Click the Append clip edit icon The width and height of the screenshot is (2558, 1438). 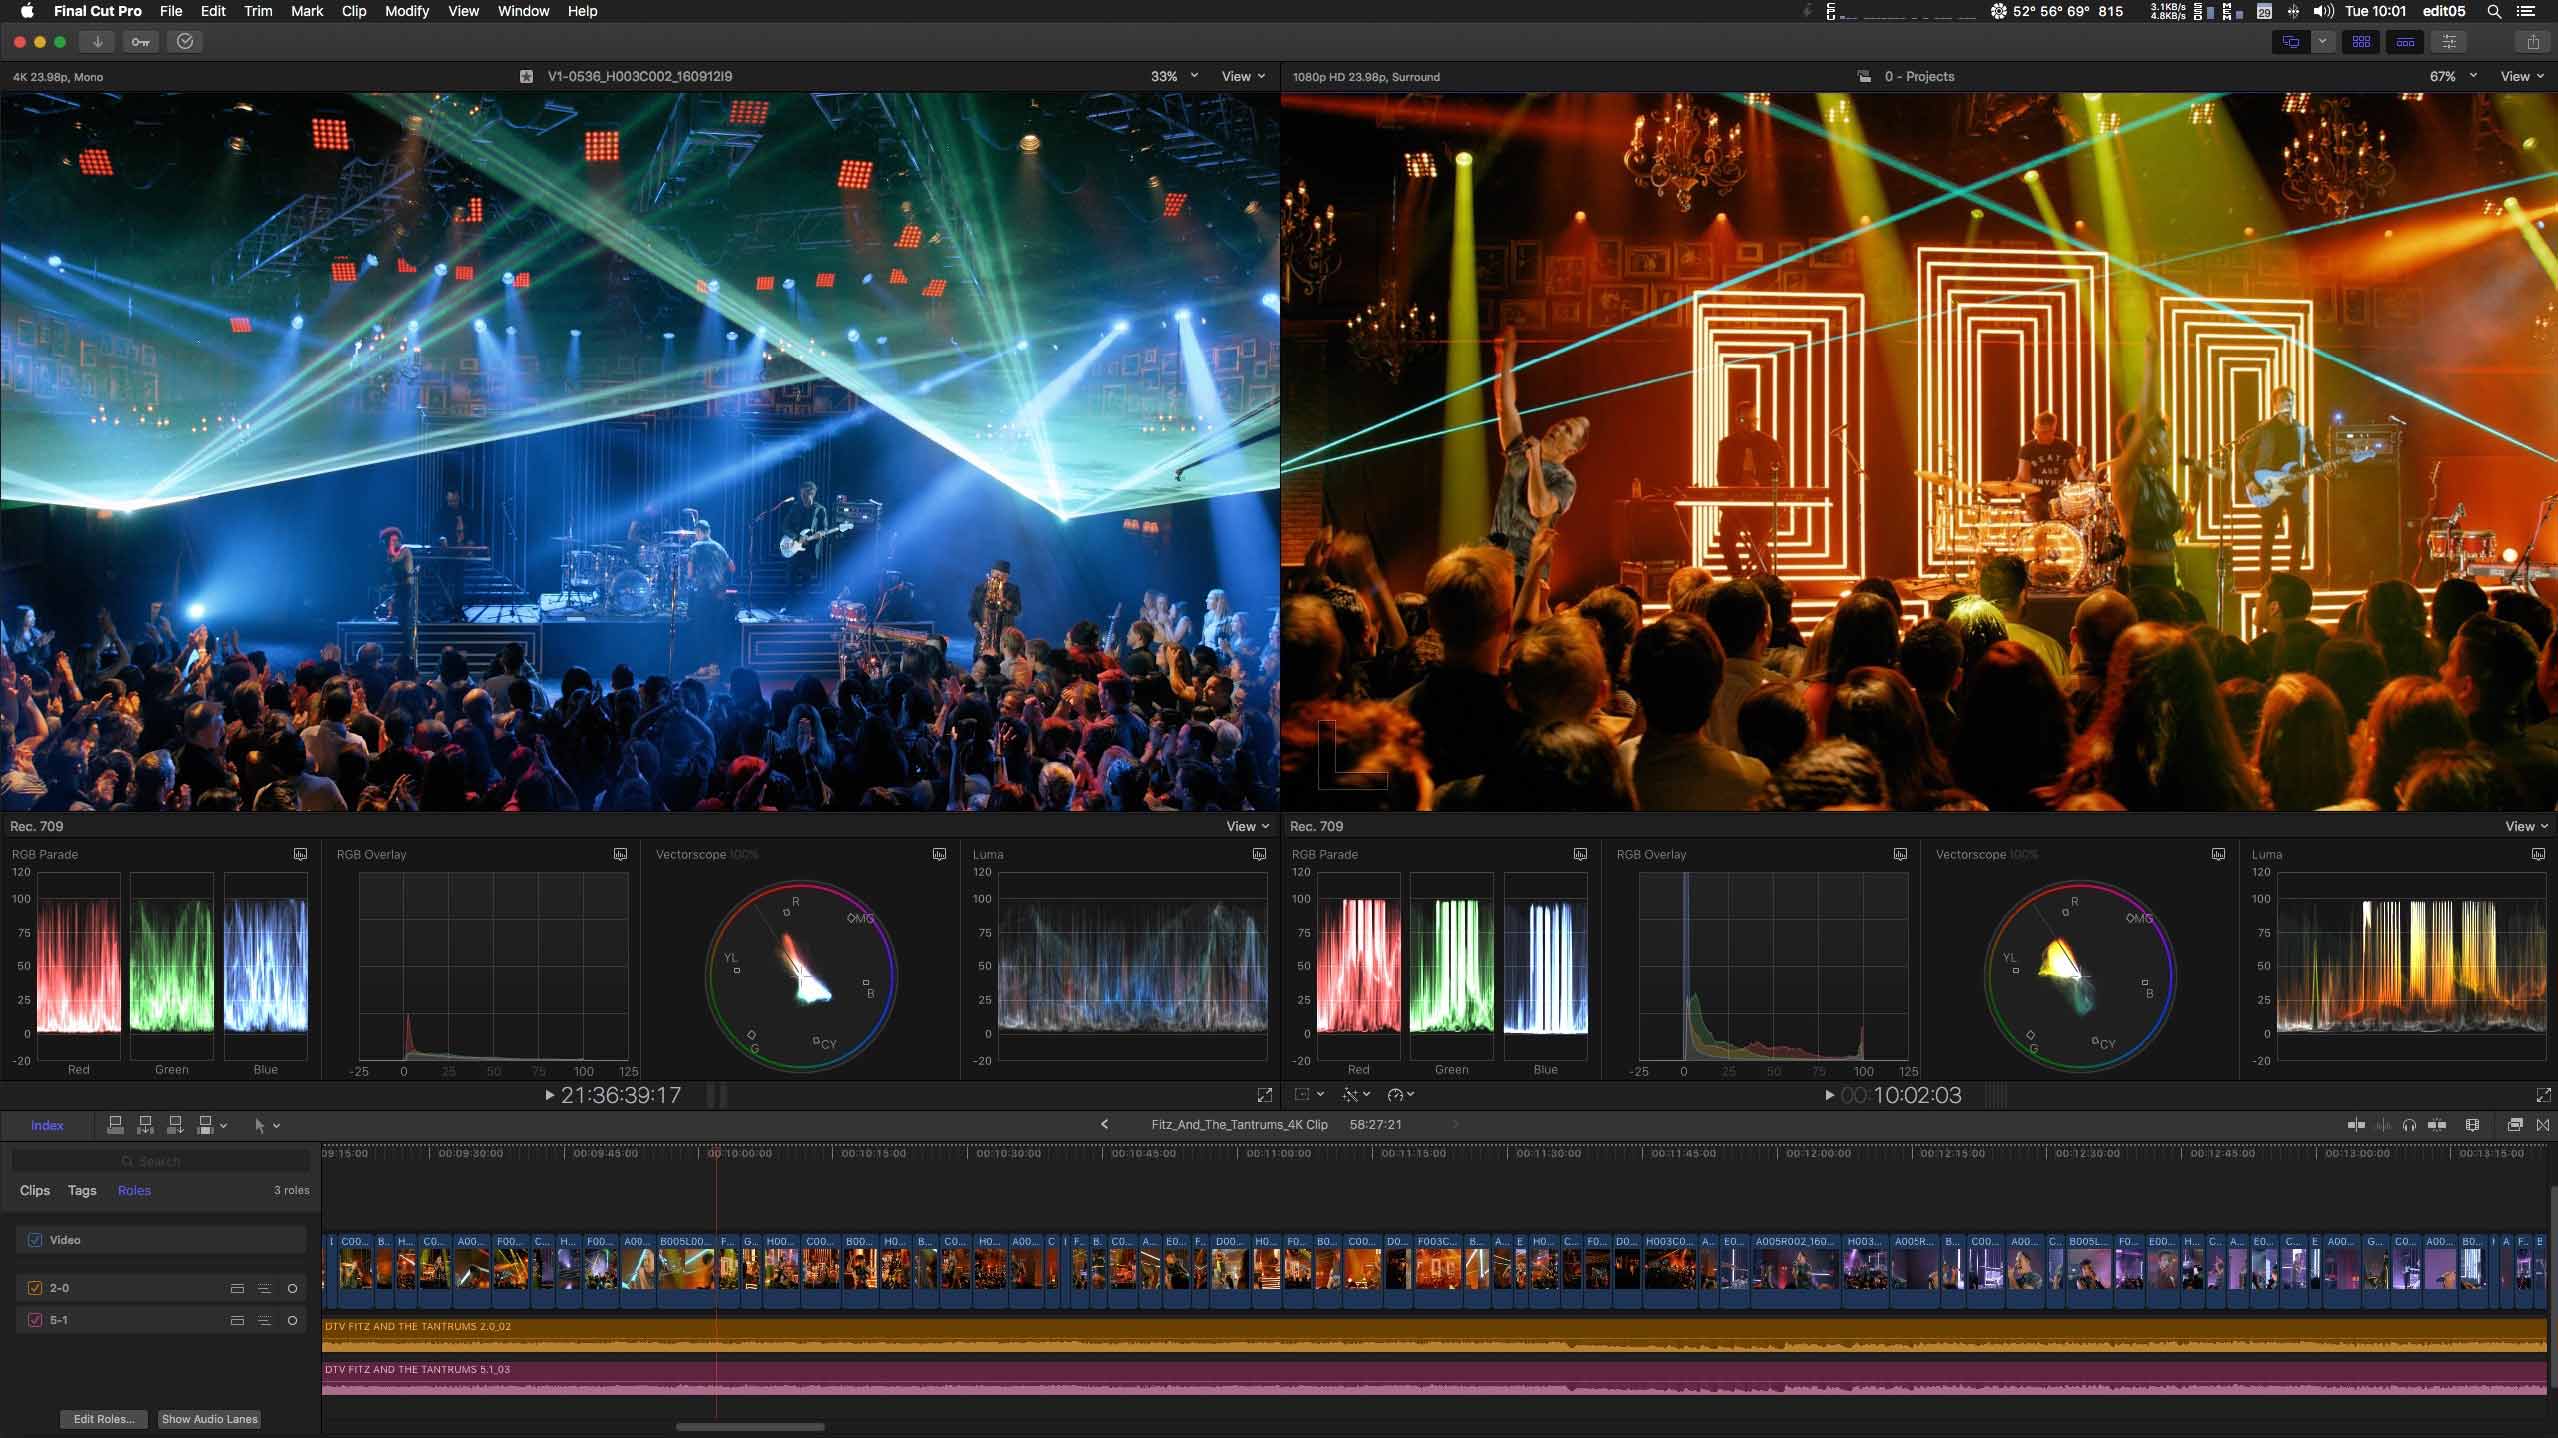pos(175,1125)
